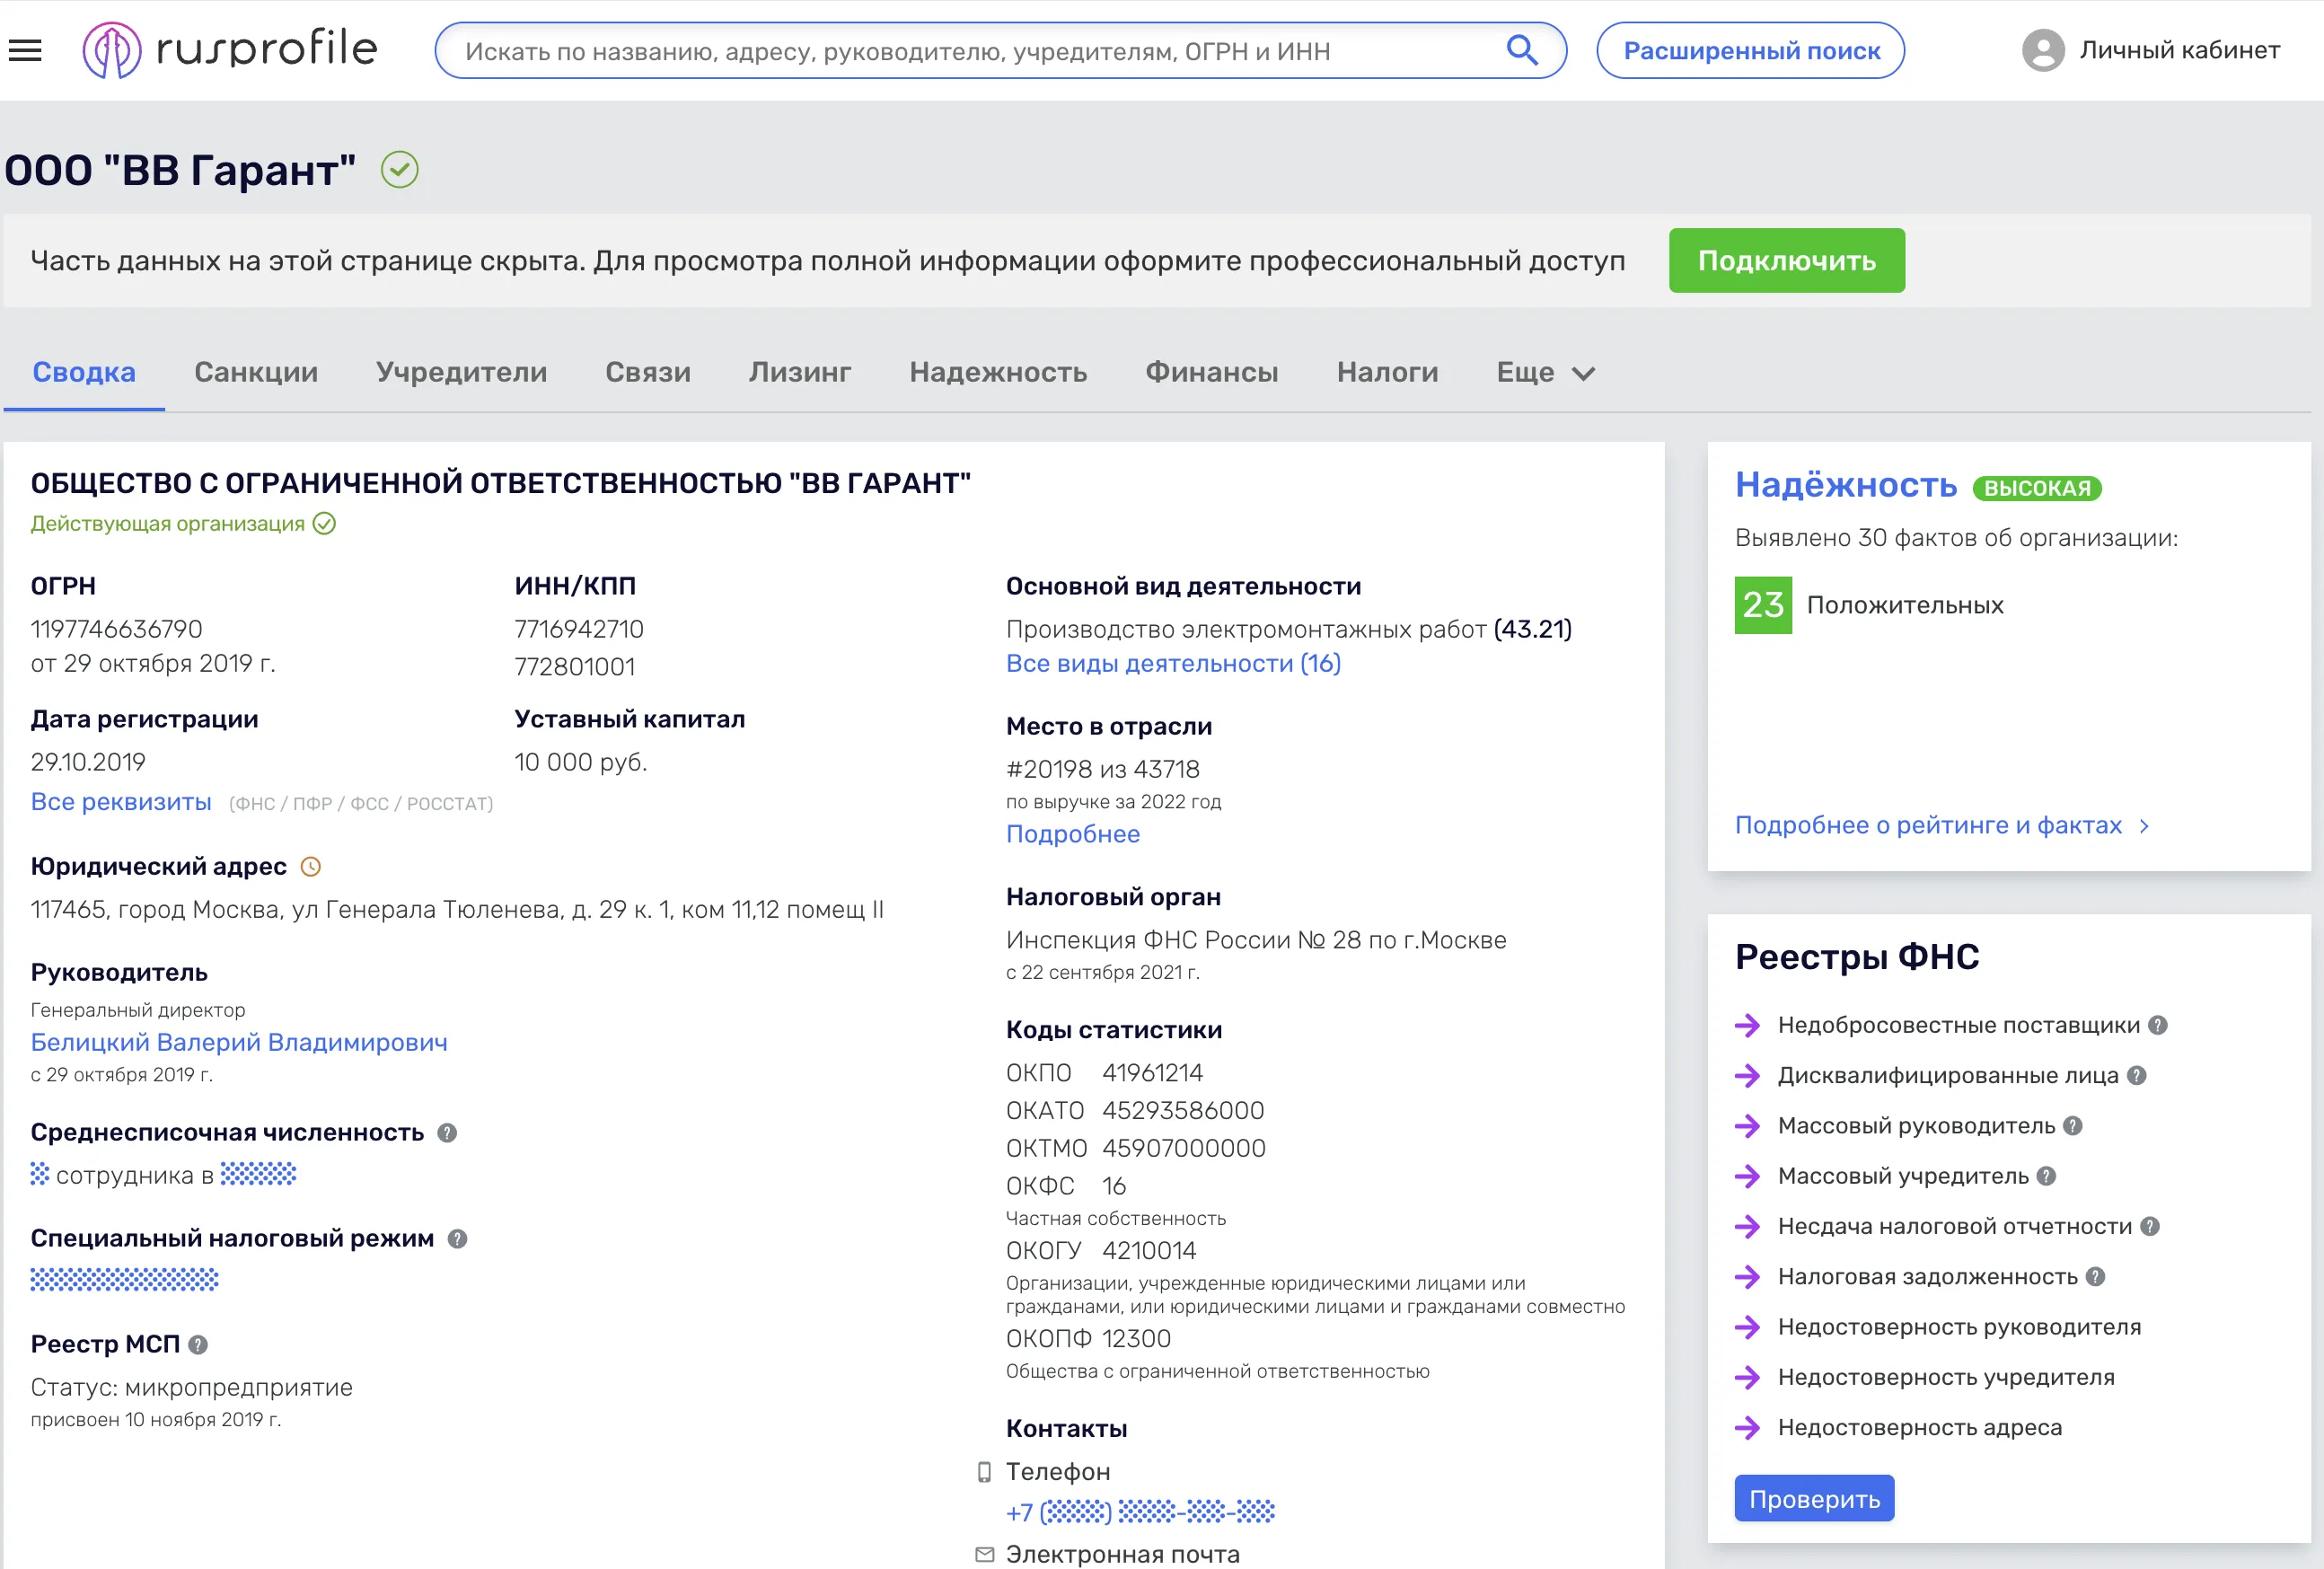
Task: Click help icon next to Дисквалифицированные лица
Action: point(2136,1076)
